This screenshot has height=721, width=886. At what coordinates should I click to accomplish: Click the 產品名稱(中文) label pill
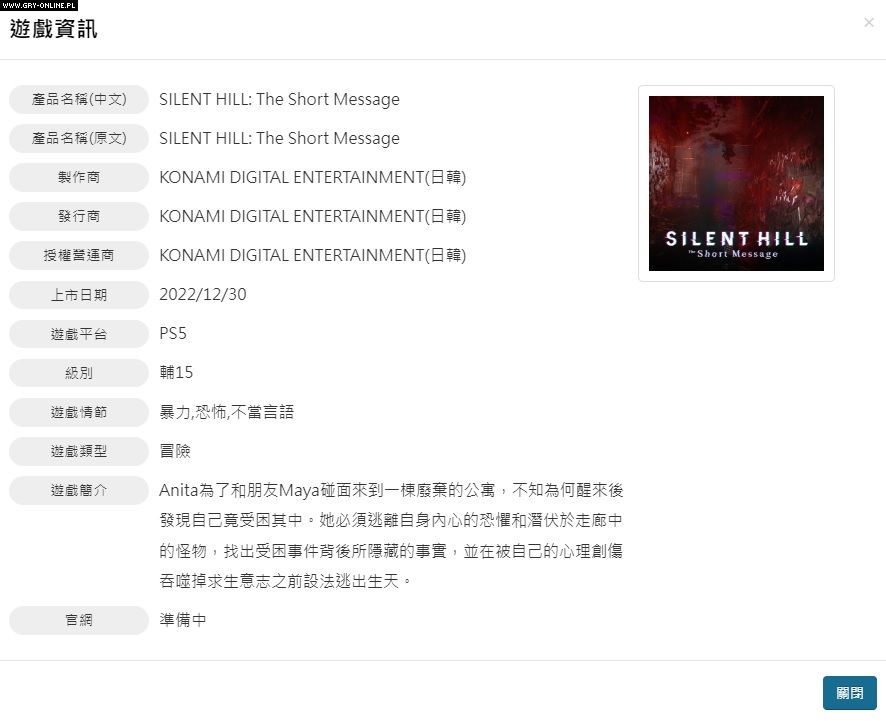(x=79, y=99)
